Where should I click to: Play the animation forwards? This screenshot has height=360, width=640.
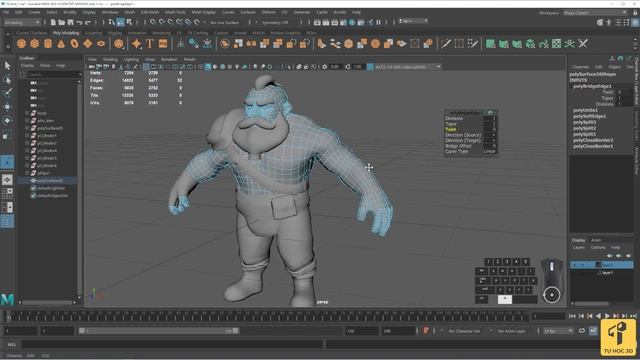pyautogui.click(x=607, y=316)
